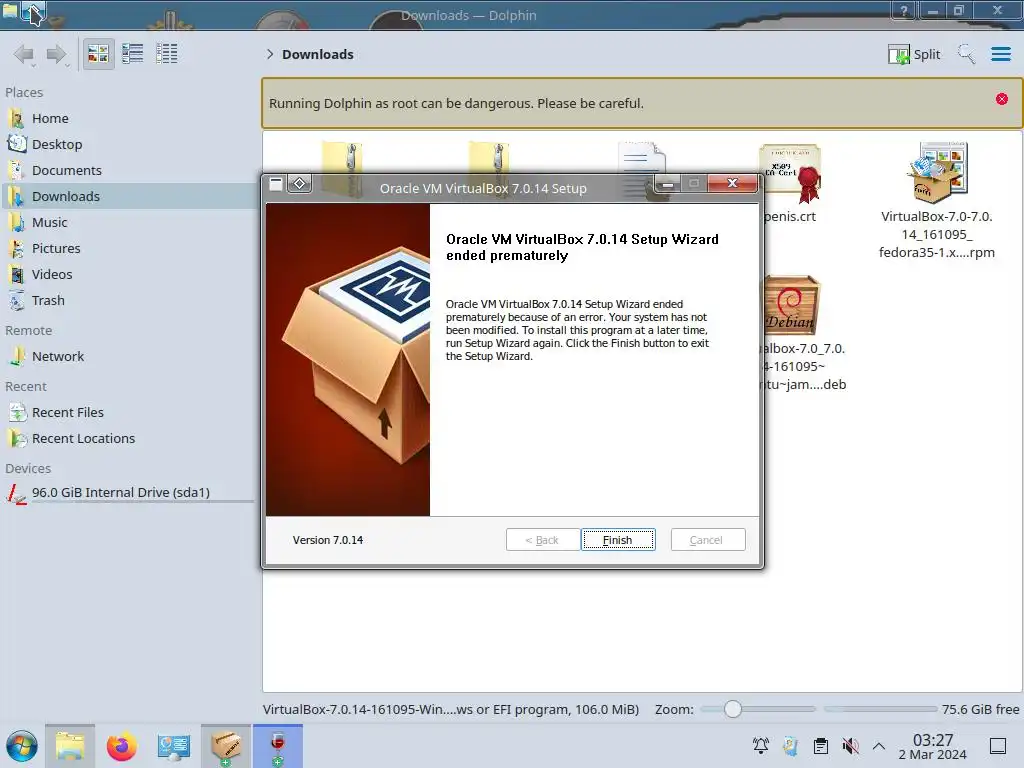
Task: Switch to Wine taskbar entry
Action: pyautogui.click(x=278, y=746)
